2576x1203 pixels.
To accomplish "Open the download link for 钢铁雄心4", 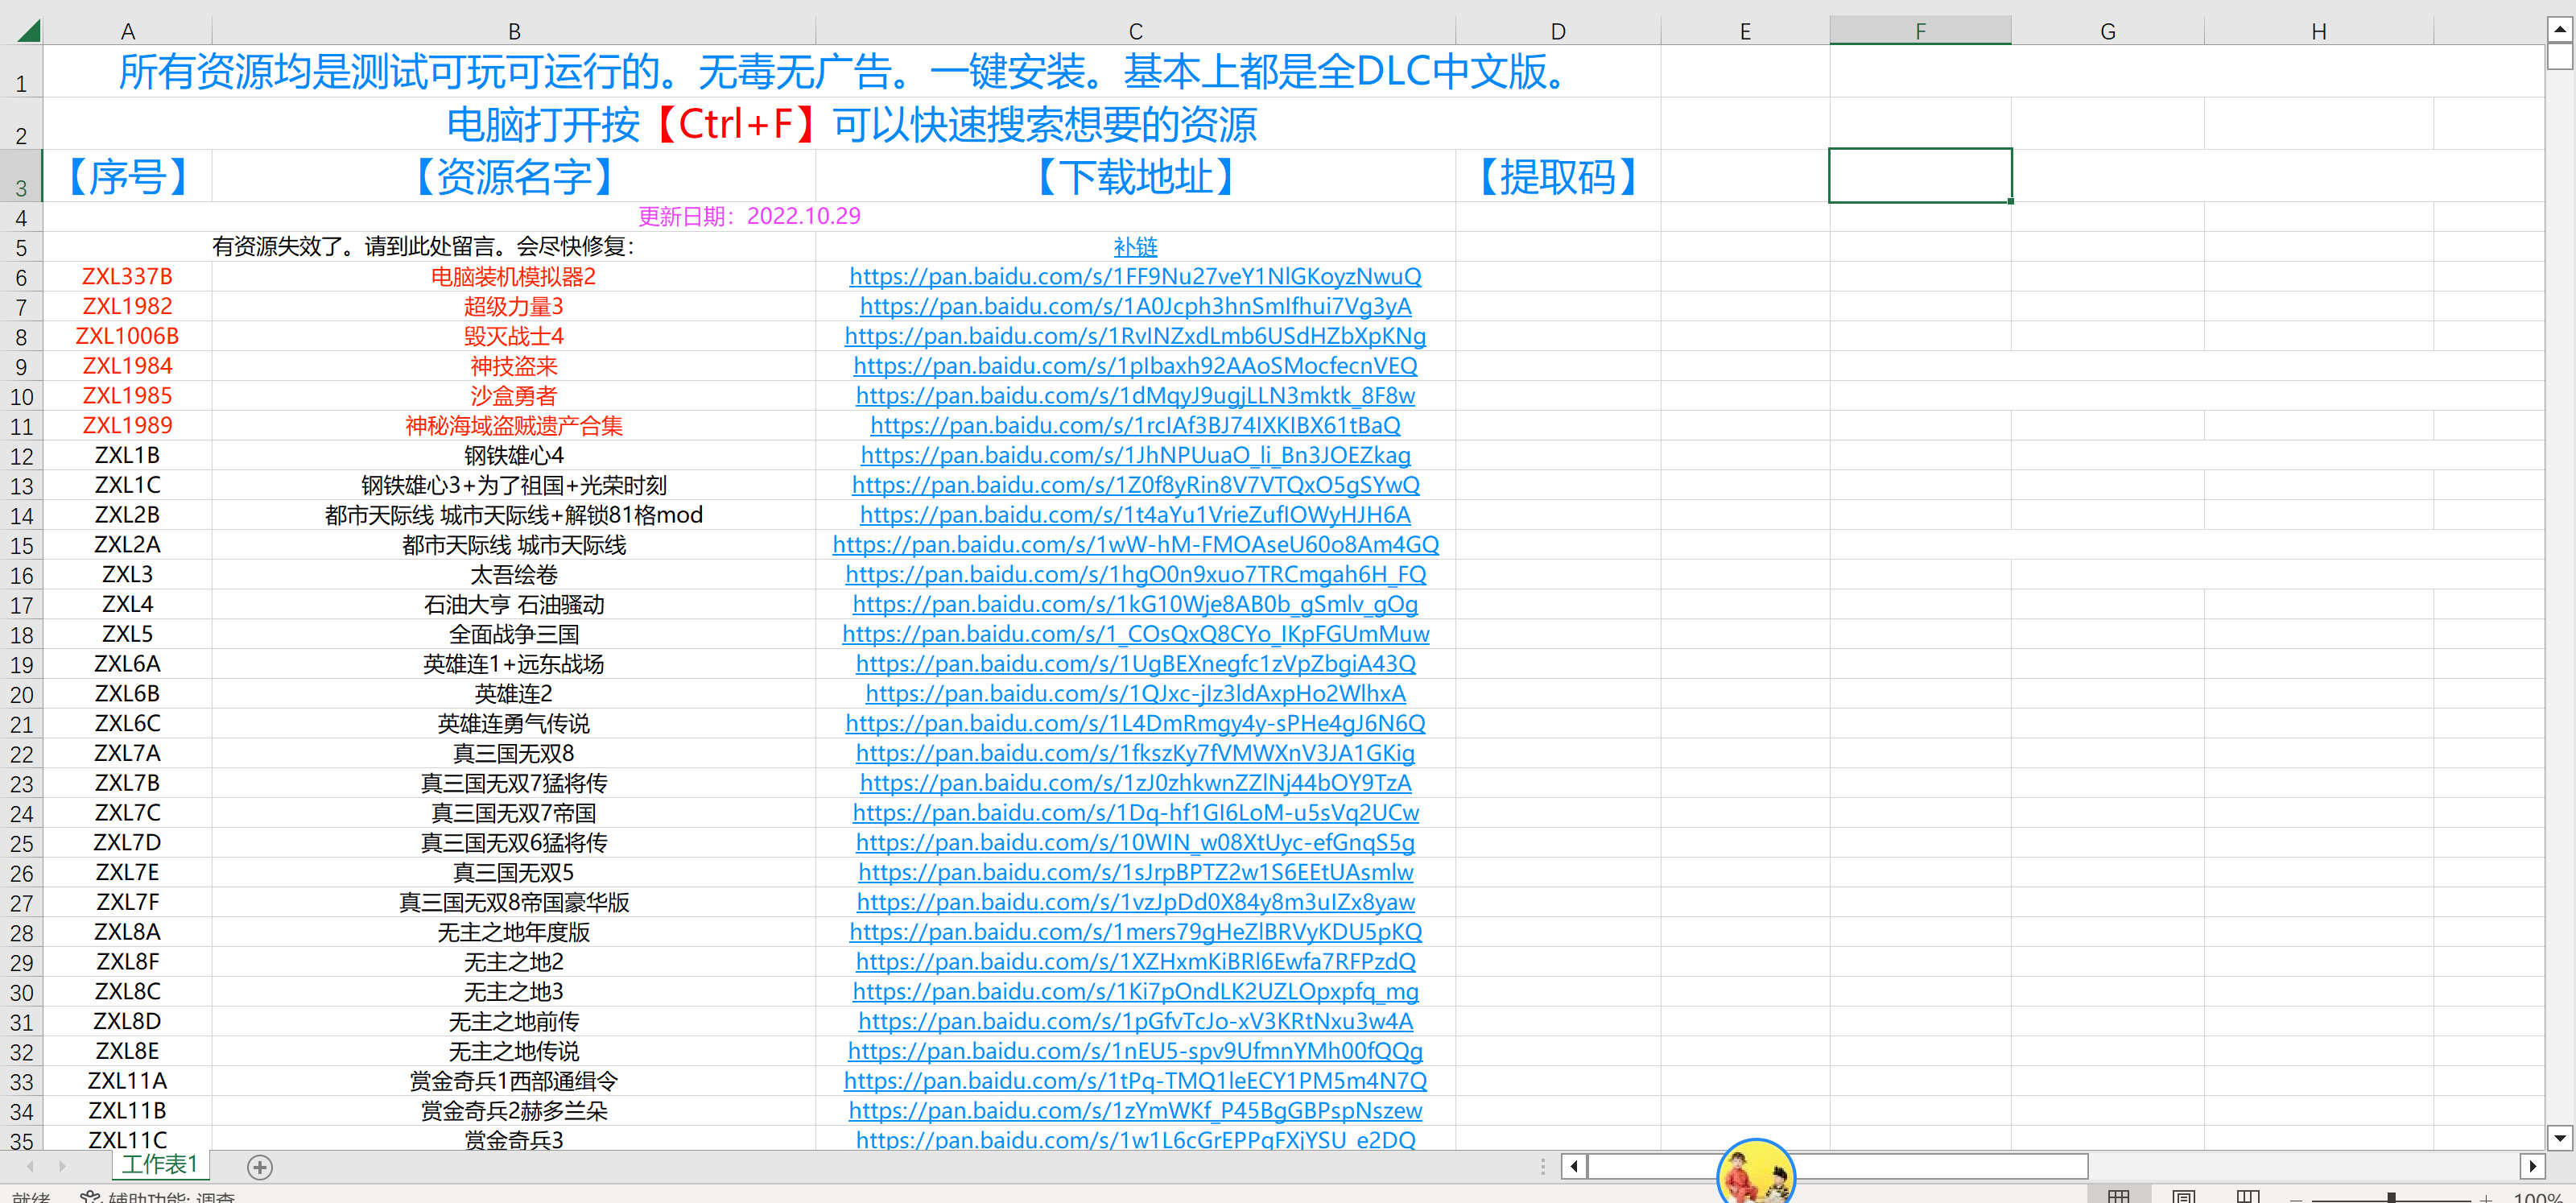I will tap(1135, 455).
